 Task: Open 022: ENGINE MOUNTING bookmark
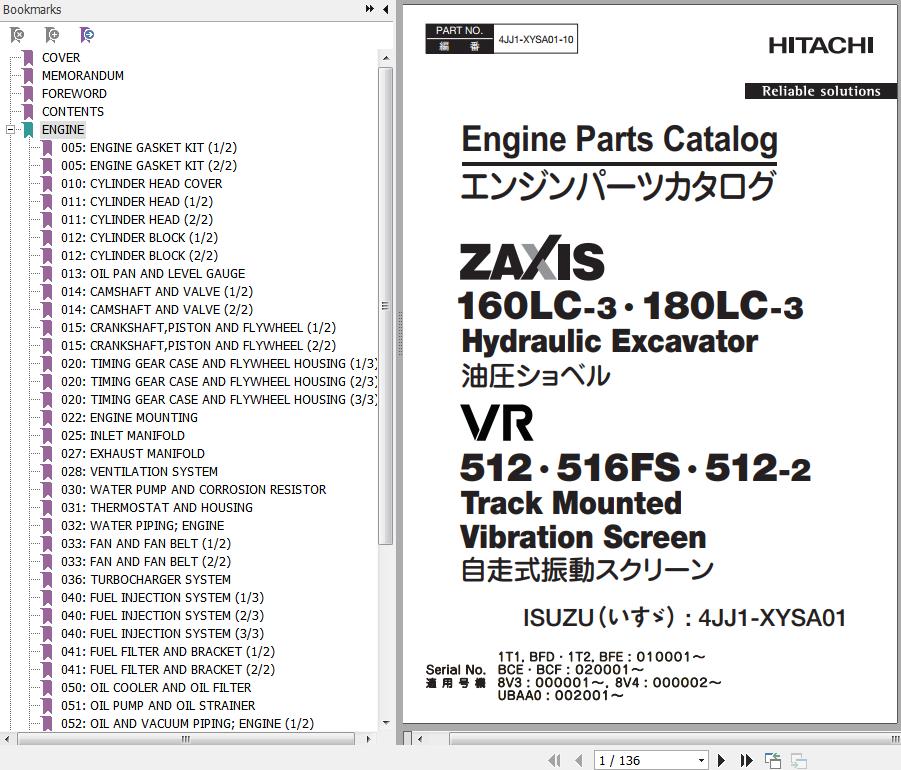click(x=129, y=417)
